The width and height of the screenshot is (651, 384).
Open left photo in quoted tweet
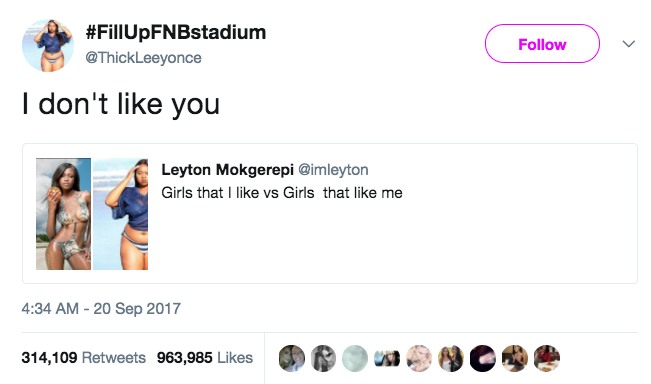[x=64, y=214]
